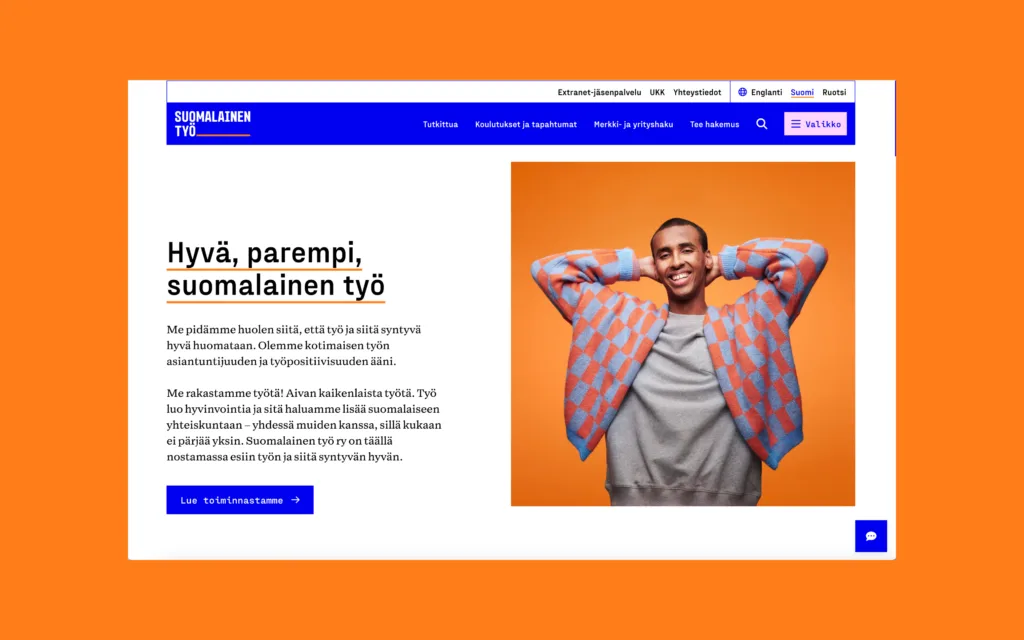Screen dimensions: 1024x640
Task: Go to Merkki- ja yrityshaku
Action: (x=633, y=124)
